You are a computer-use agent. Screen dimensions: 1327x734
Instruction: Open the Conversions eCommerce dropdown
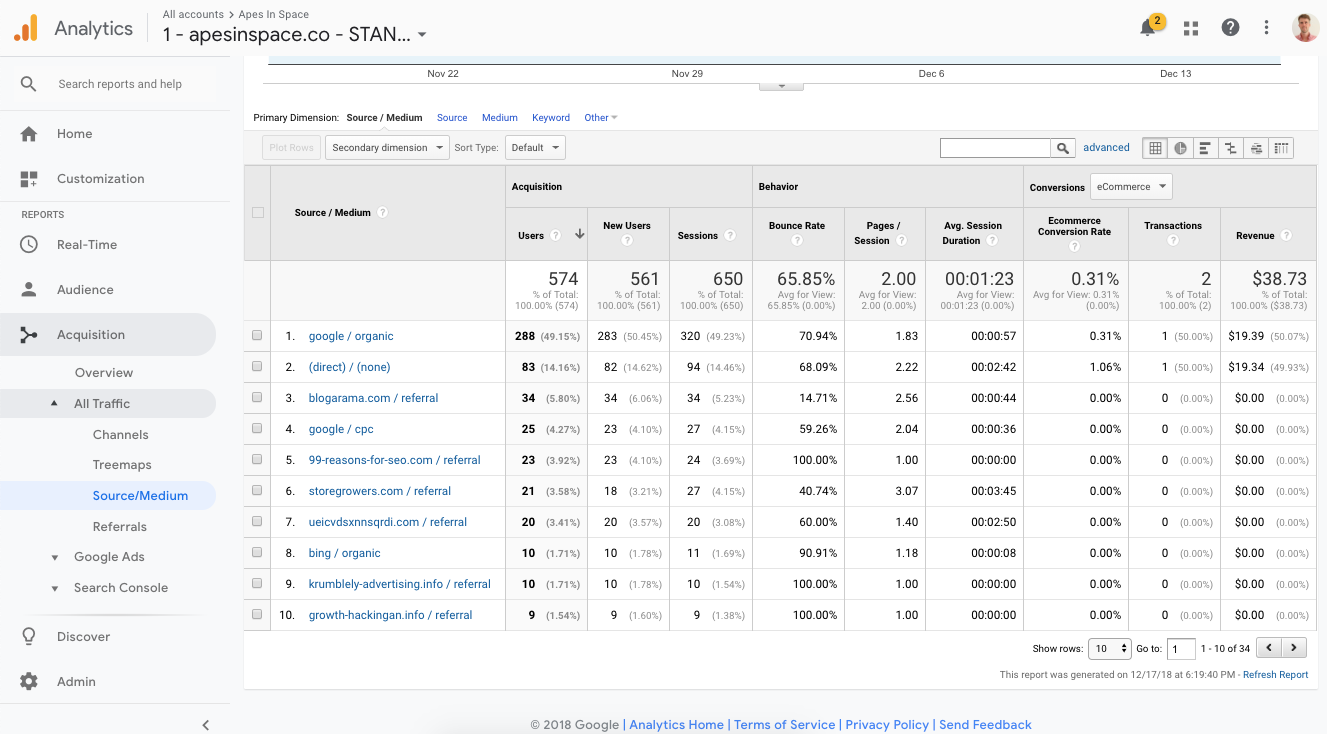[1131, 187]
